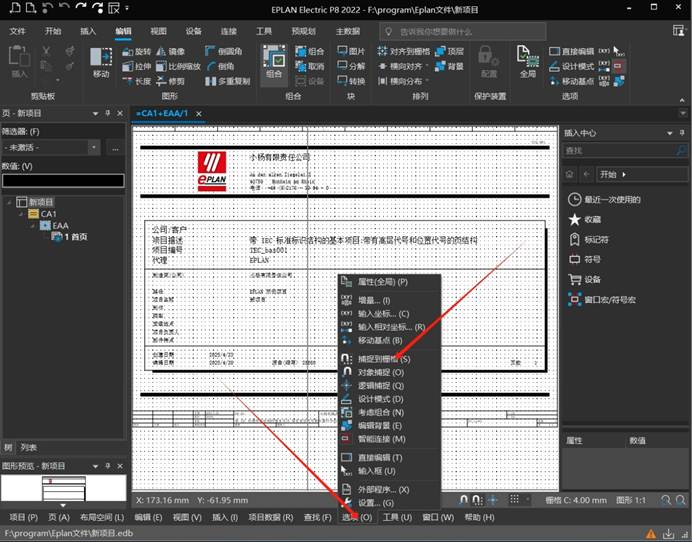Toggle 设计模式 in the ribbon 选项 group
692x542 pixels.
[x=572, y=67]
